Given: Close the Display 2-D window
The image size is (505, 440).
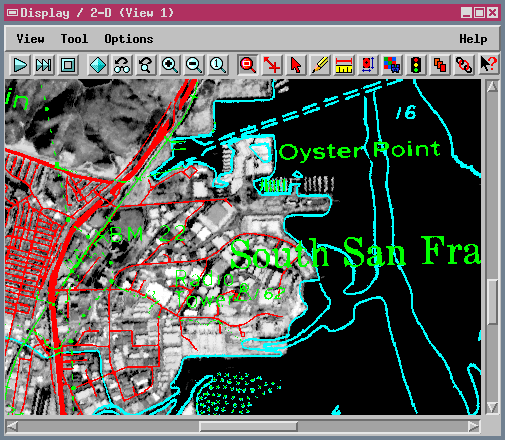Looking at the screenshot, I should coord(493,13).
